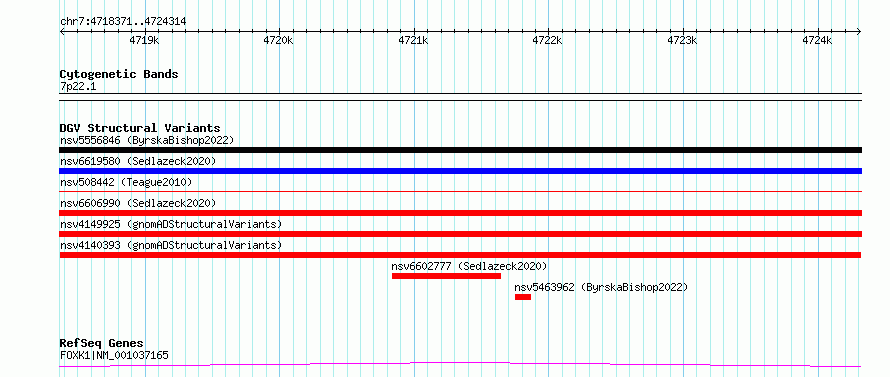Click the 4724k ruler tick label
This screenshot has height=377, width=890.
[x=817, y=40]
